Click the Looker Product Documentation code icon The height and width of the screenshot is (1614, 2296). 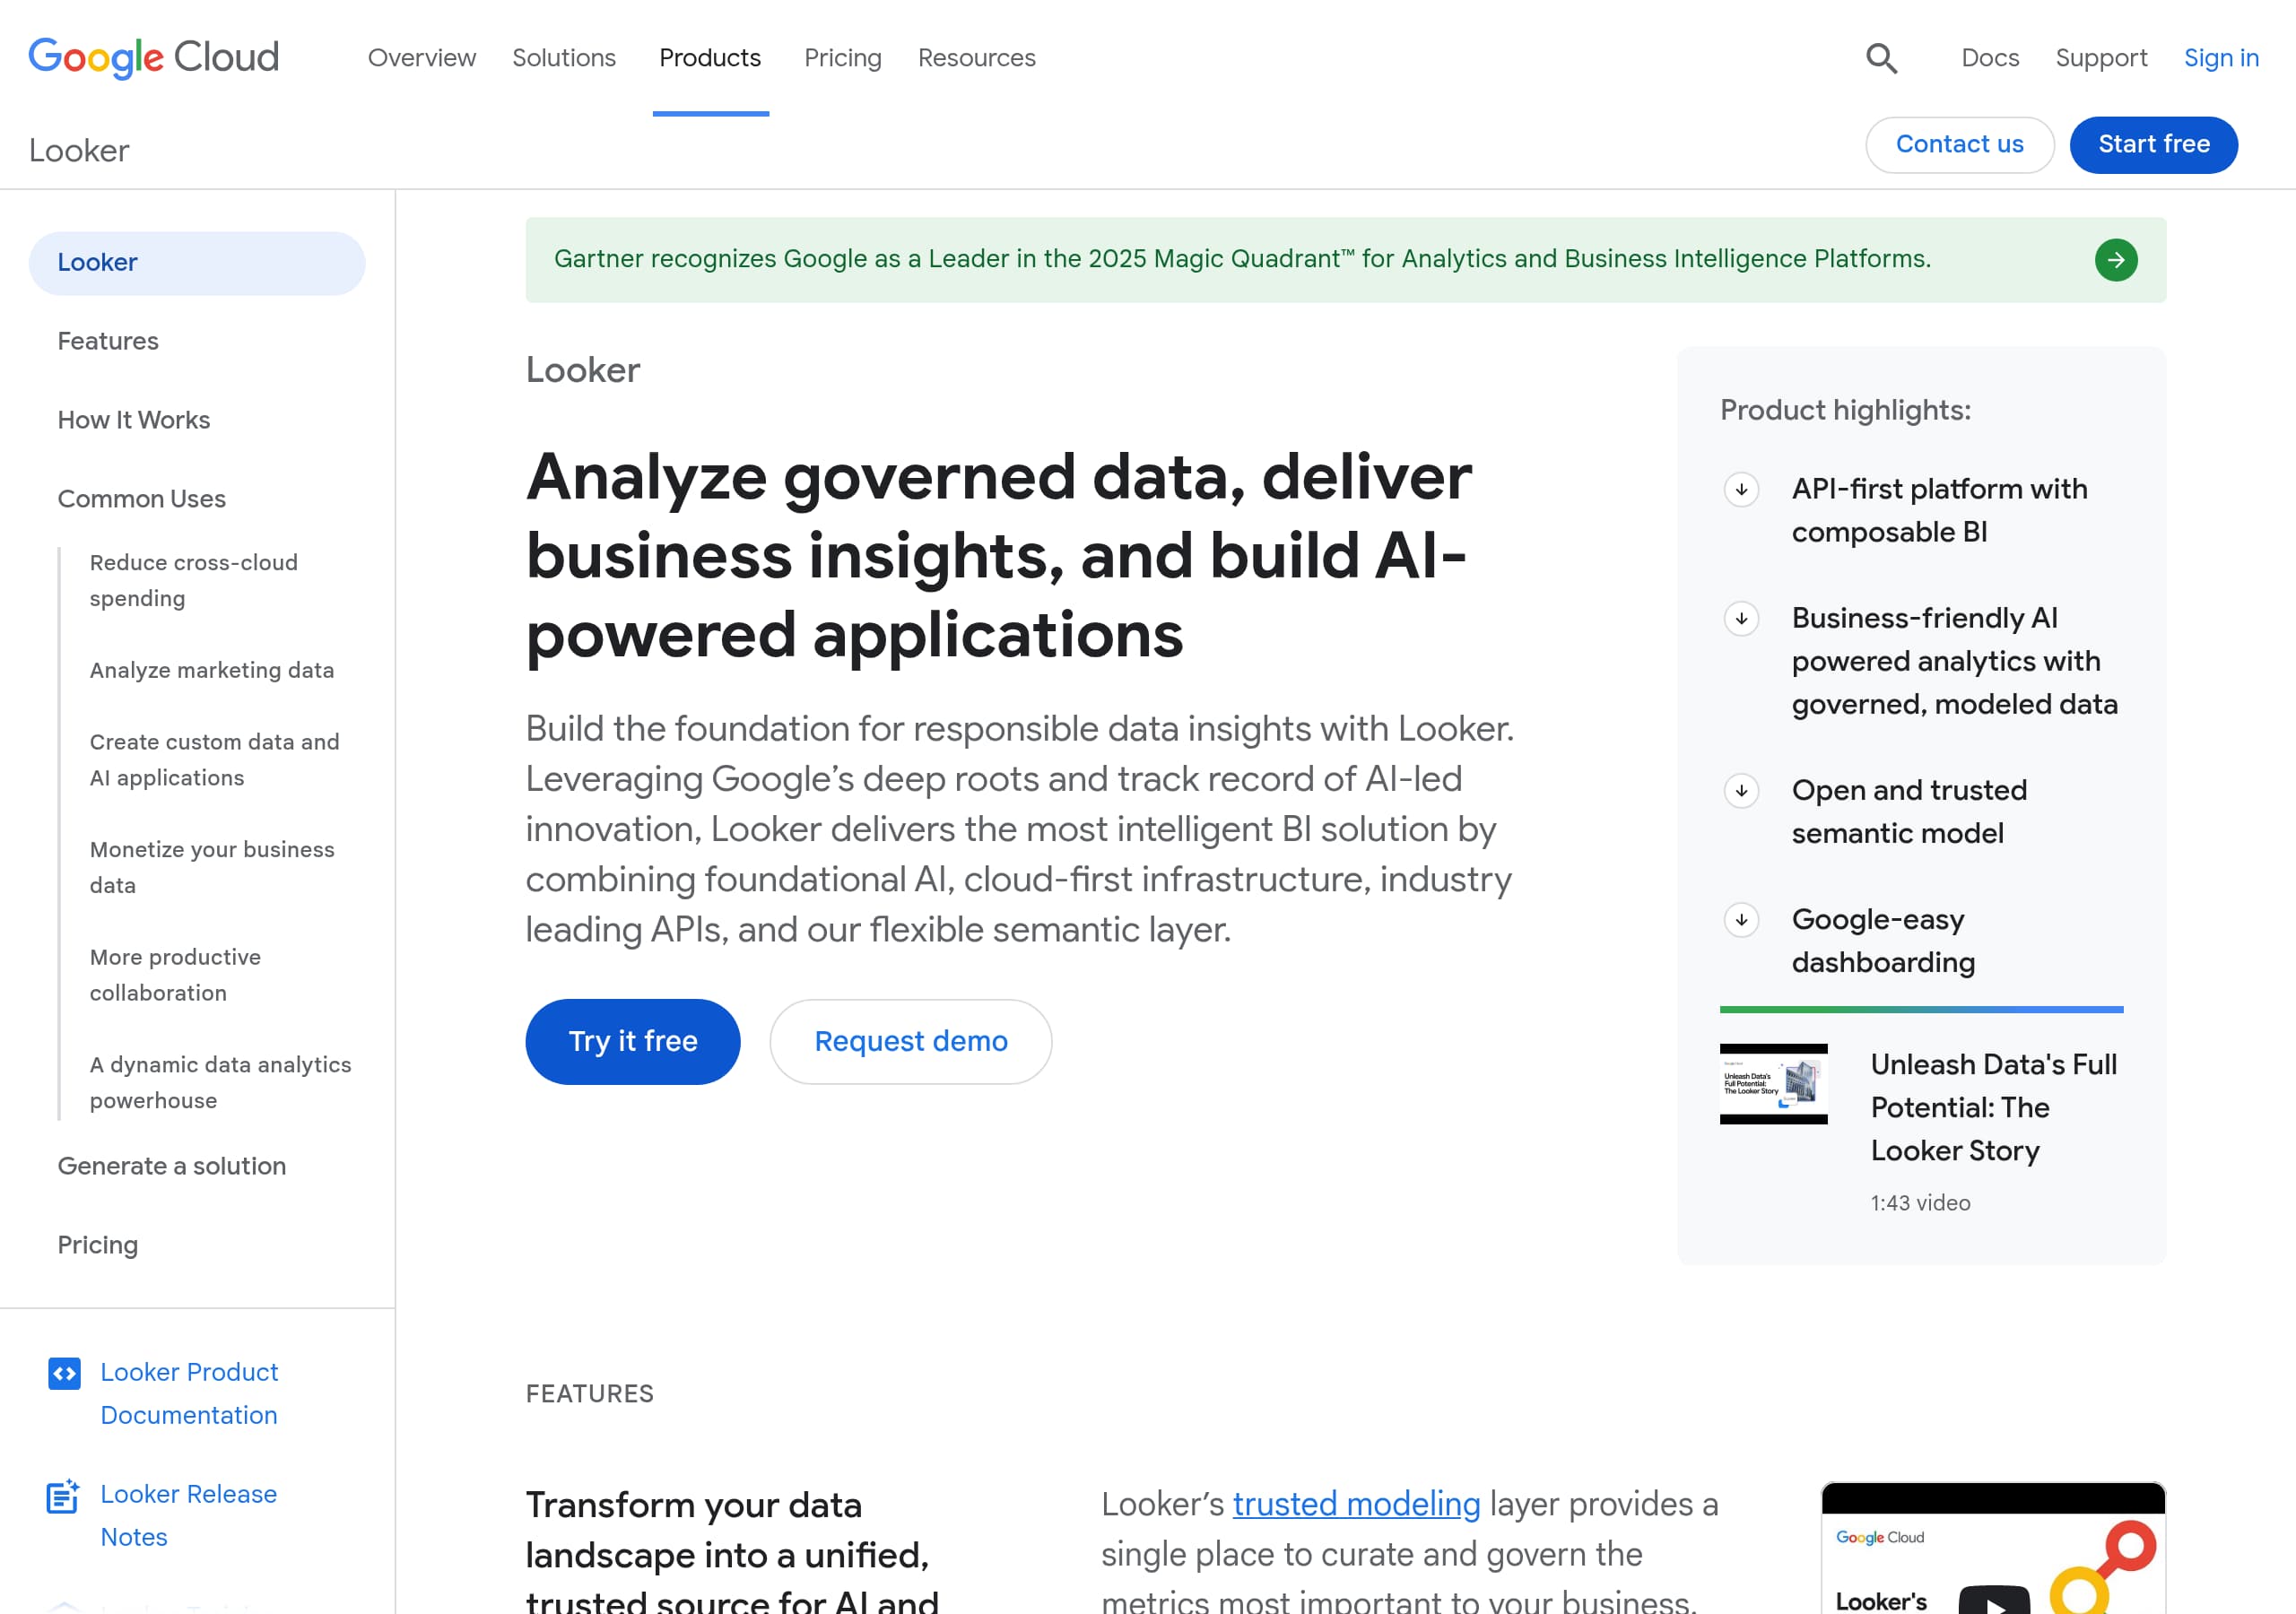pyautogui.click(x=63, y=1372)
